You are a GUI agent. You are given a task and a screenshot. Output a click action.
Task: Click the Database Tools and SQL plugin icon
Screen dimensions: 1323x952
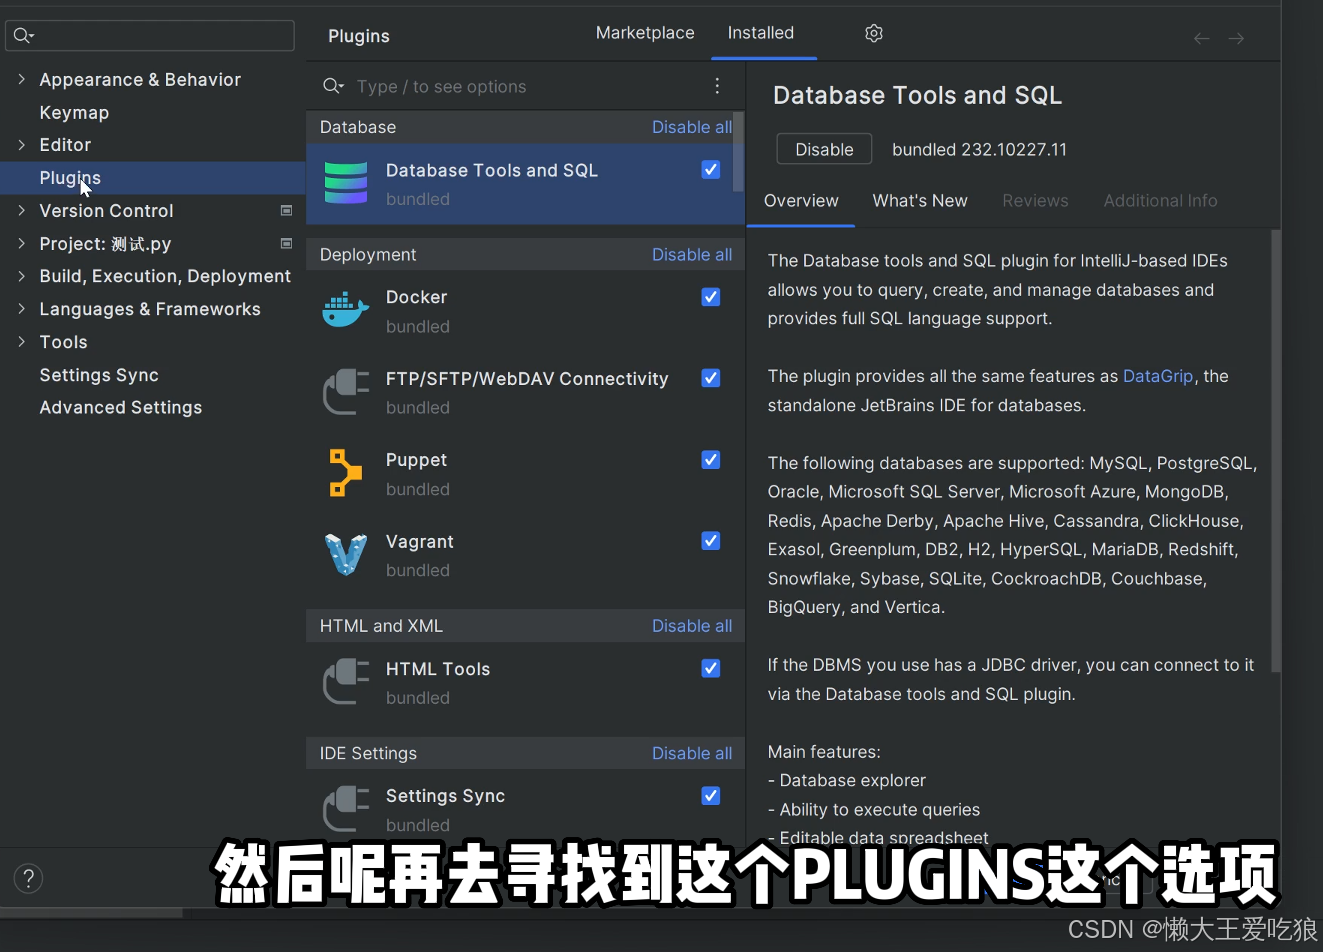pos(346,184)
